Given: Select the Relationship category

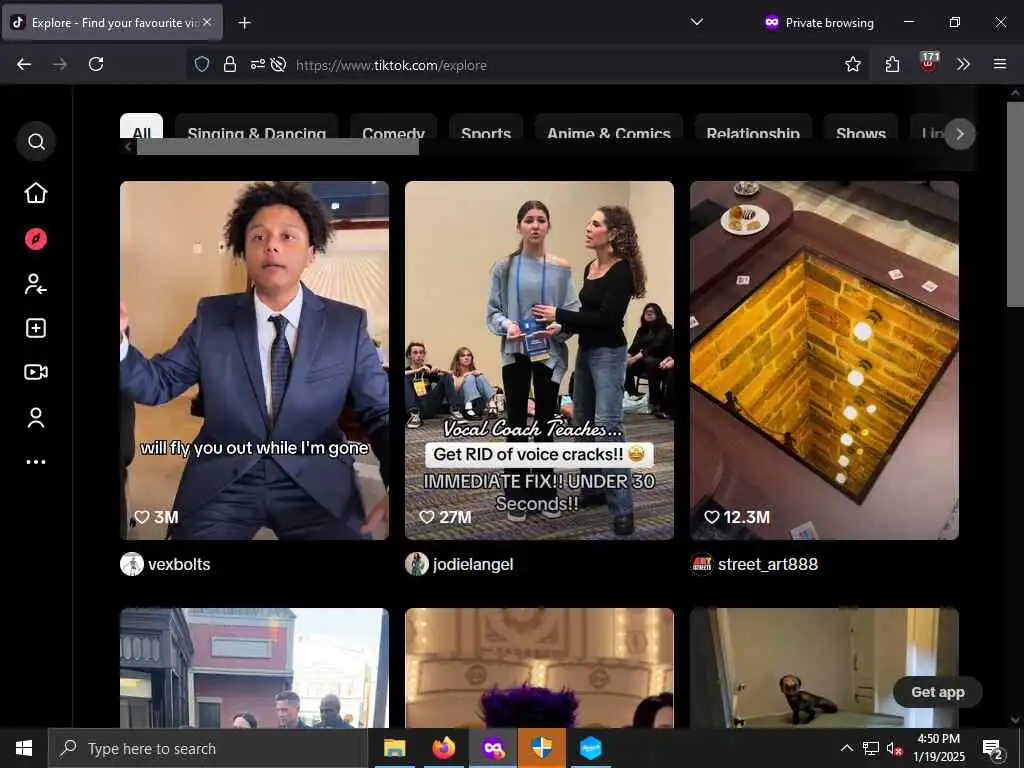Looking at the screenshot, I should tap(753, 127).
